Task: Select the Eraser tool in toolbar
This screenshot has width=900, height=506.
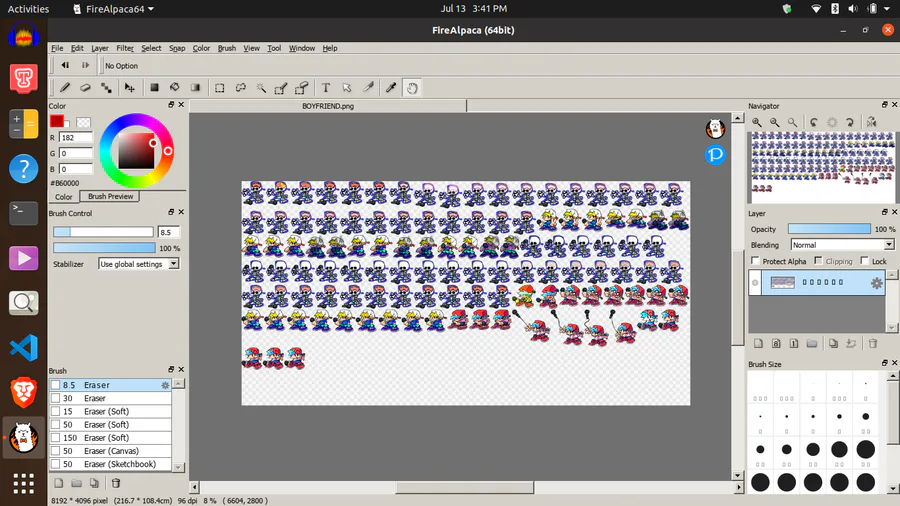Action: [86, 88]
